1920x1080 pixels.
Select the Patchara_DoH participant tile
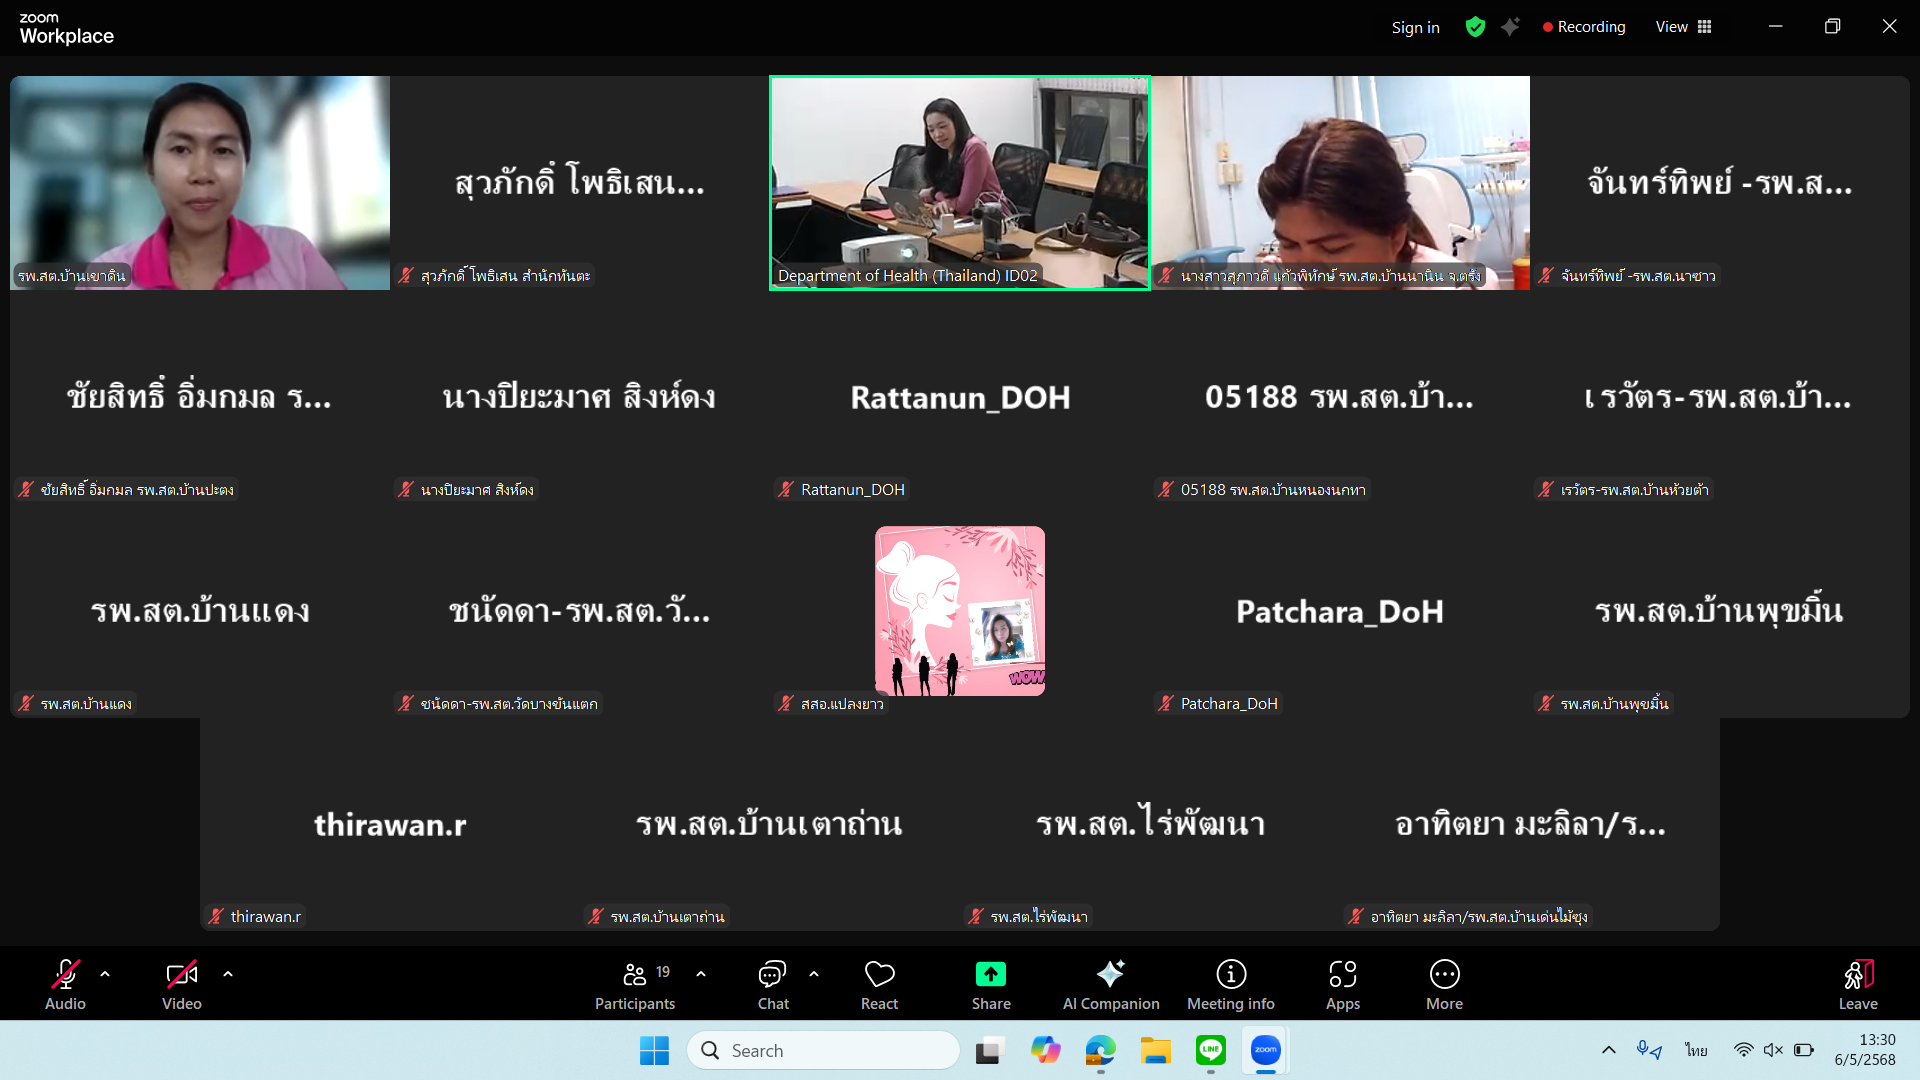point(1340,611)
